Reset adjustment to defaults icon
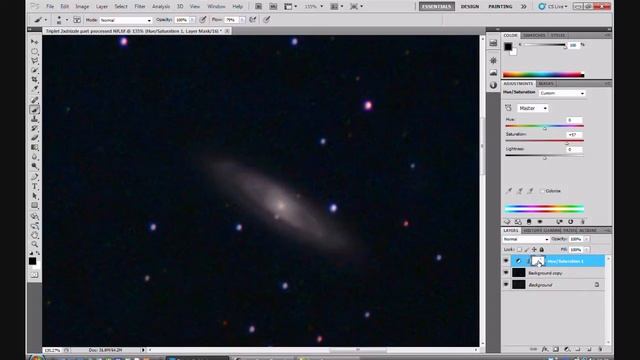The width and height of the screenshot is (640, 360). pos(571,222)
